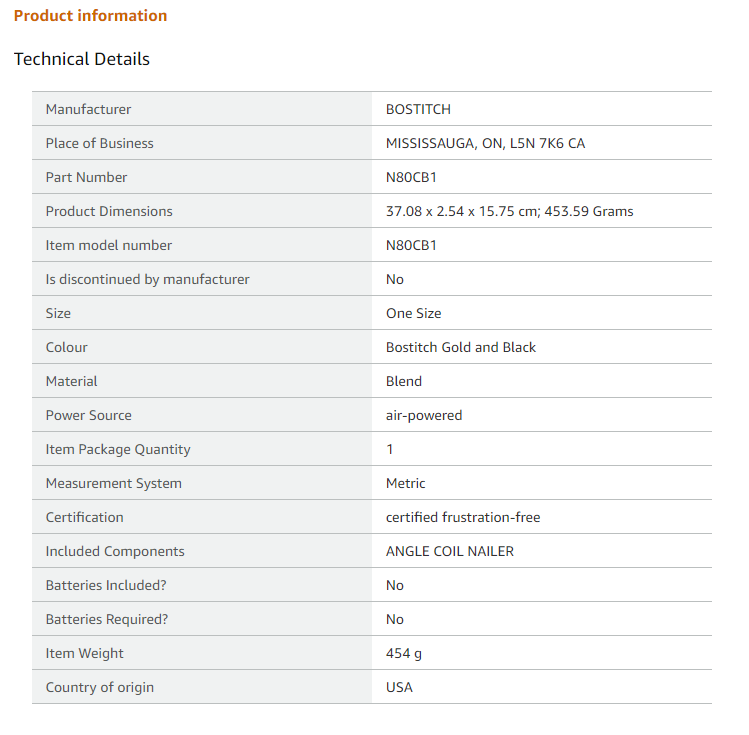Click the Bostitch Gold and Black colour value
This screenshot has height=735, width=749.
461,347
